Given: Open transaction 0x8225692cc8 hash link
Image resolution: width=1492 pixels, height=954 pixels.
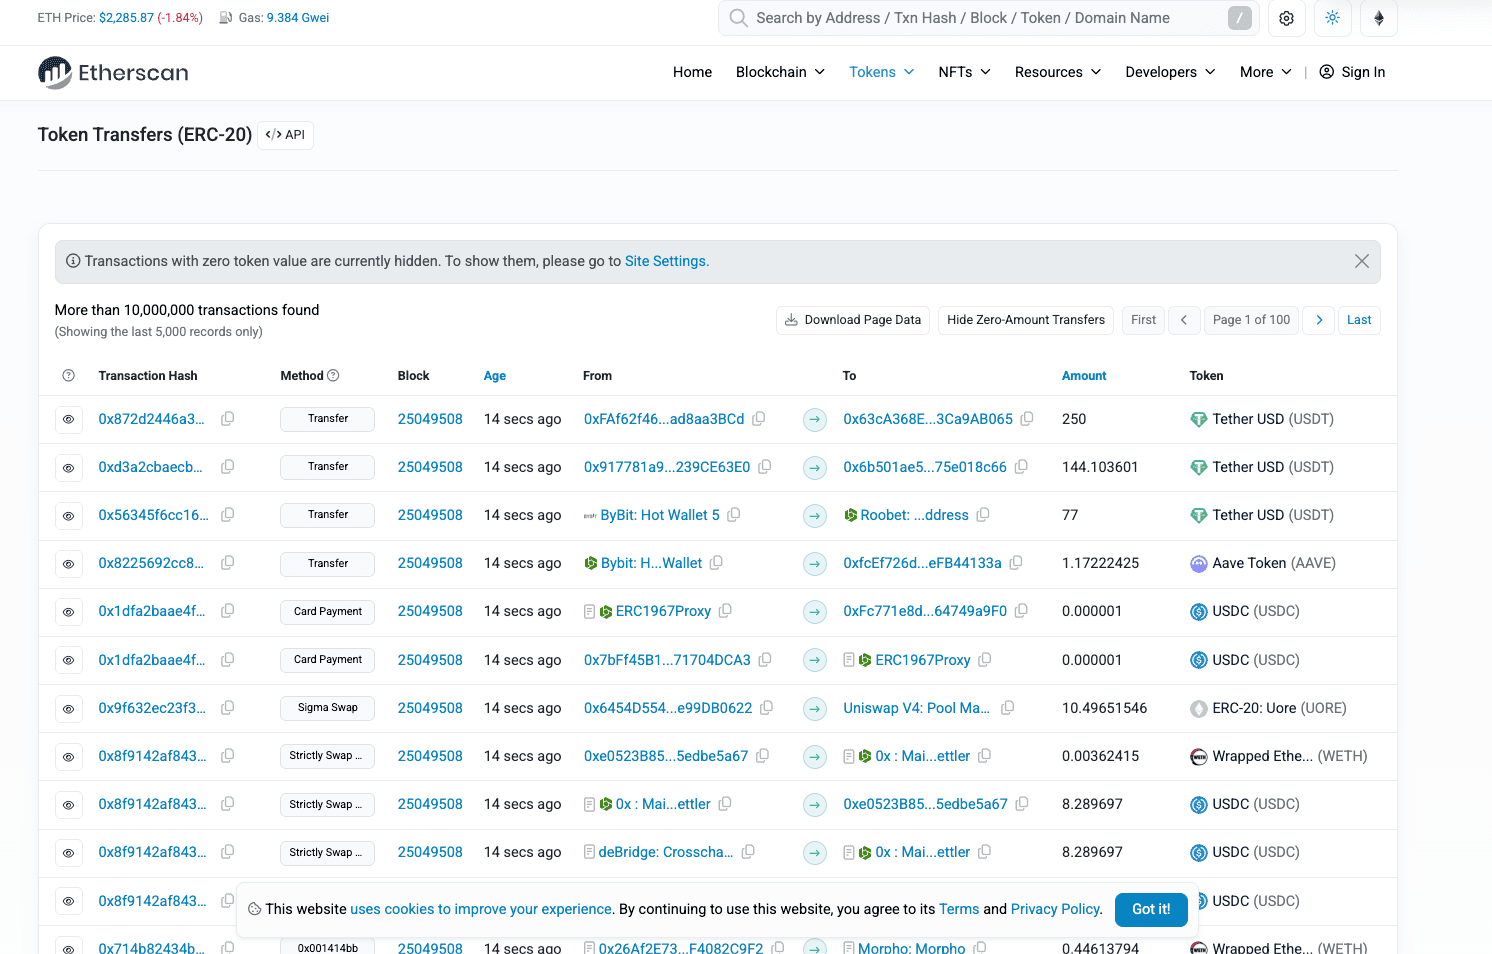Looking at the screenshot, I should 151,563.
